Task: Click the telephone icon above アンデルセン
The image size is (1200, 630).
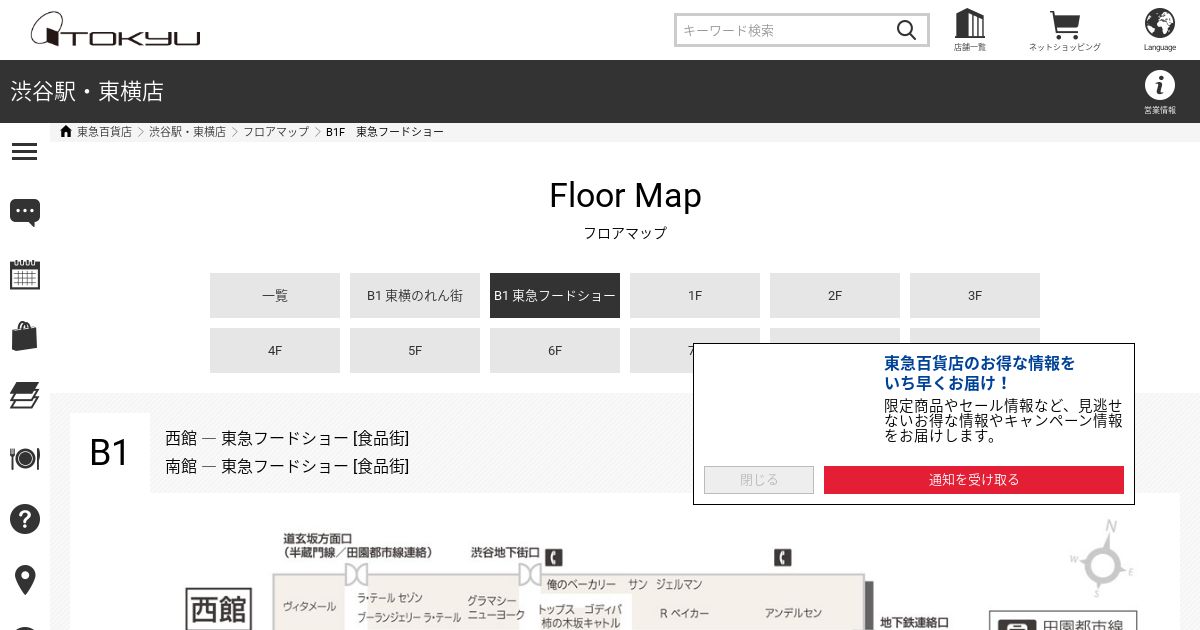Action: (x=783, y=557)
